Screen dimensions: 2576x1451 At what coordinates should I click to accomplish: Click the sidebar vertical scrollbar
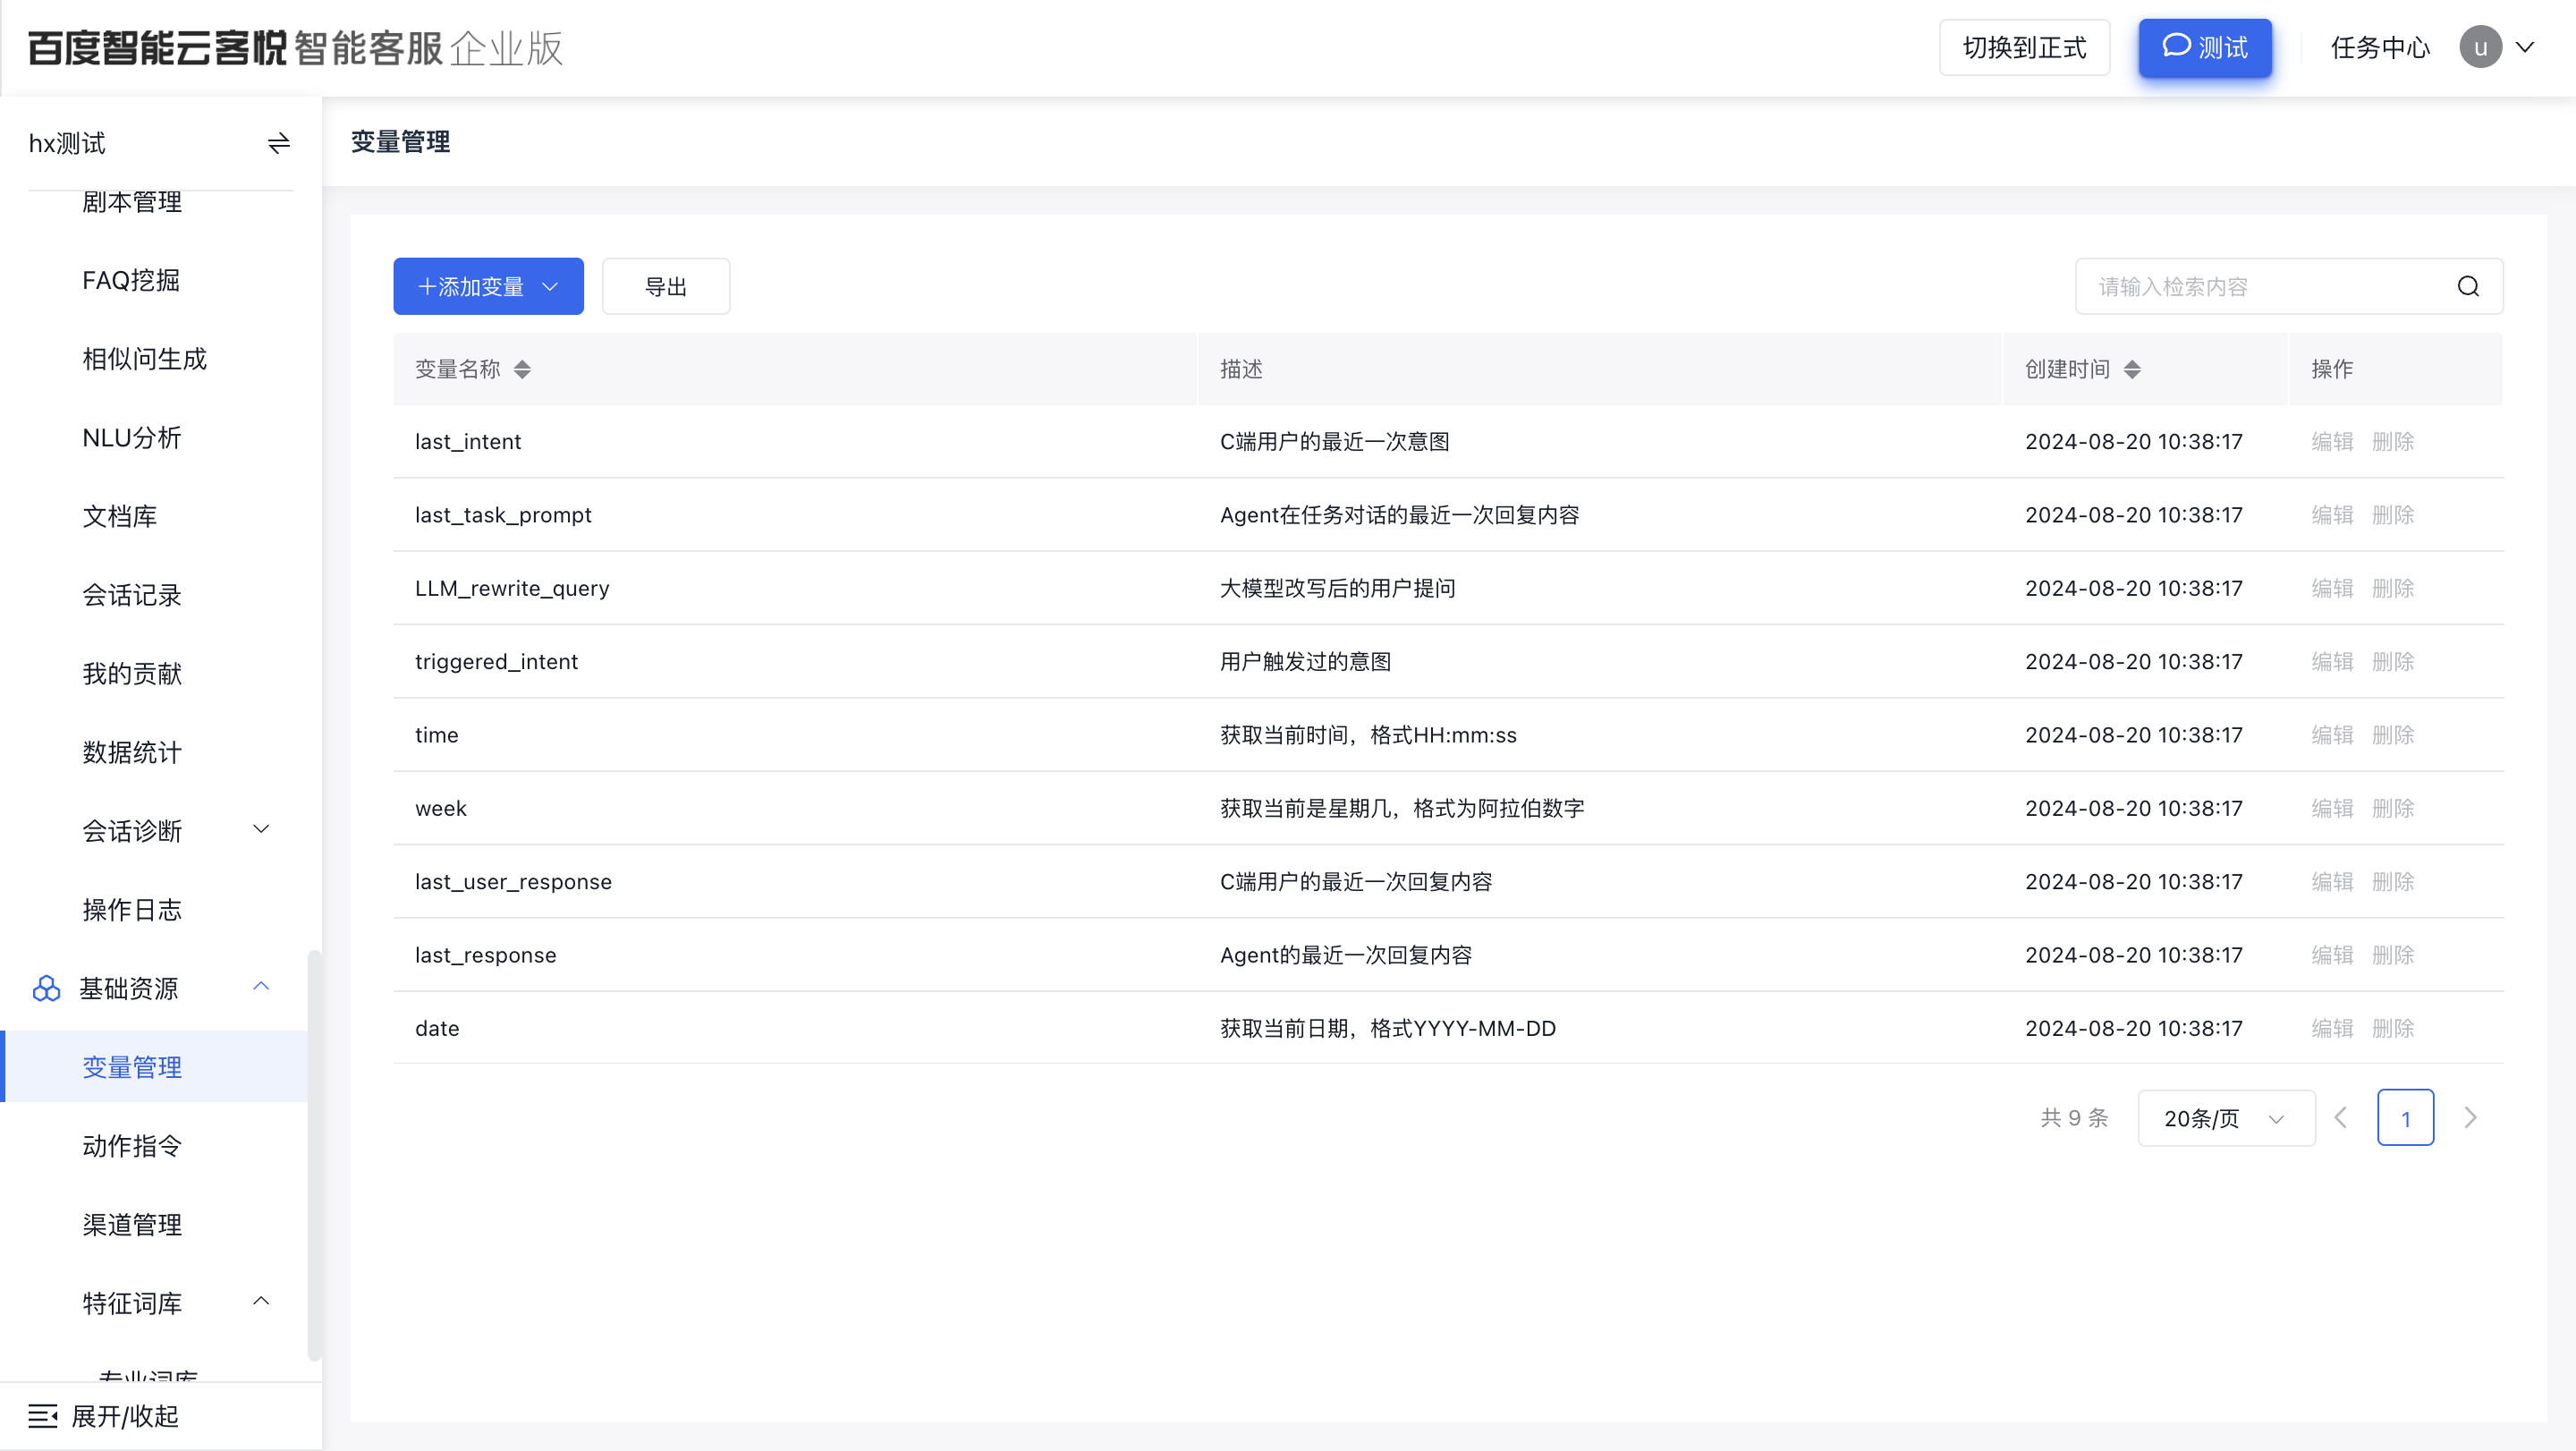314,1155
